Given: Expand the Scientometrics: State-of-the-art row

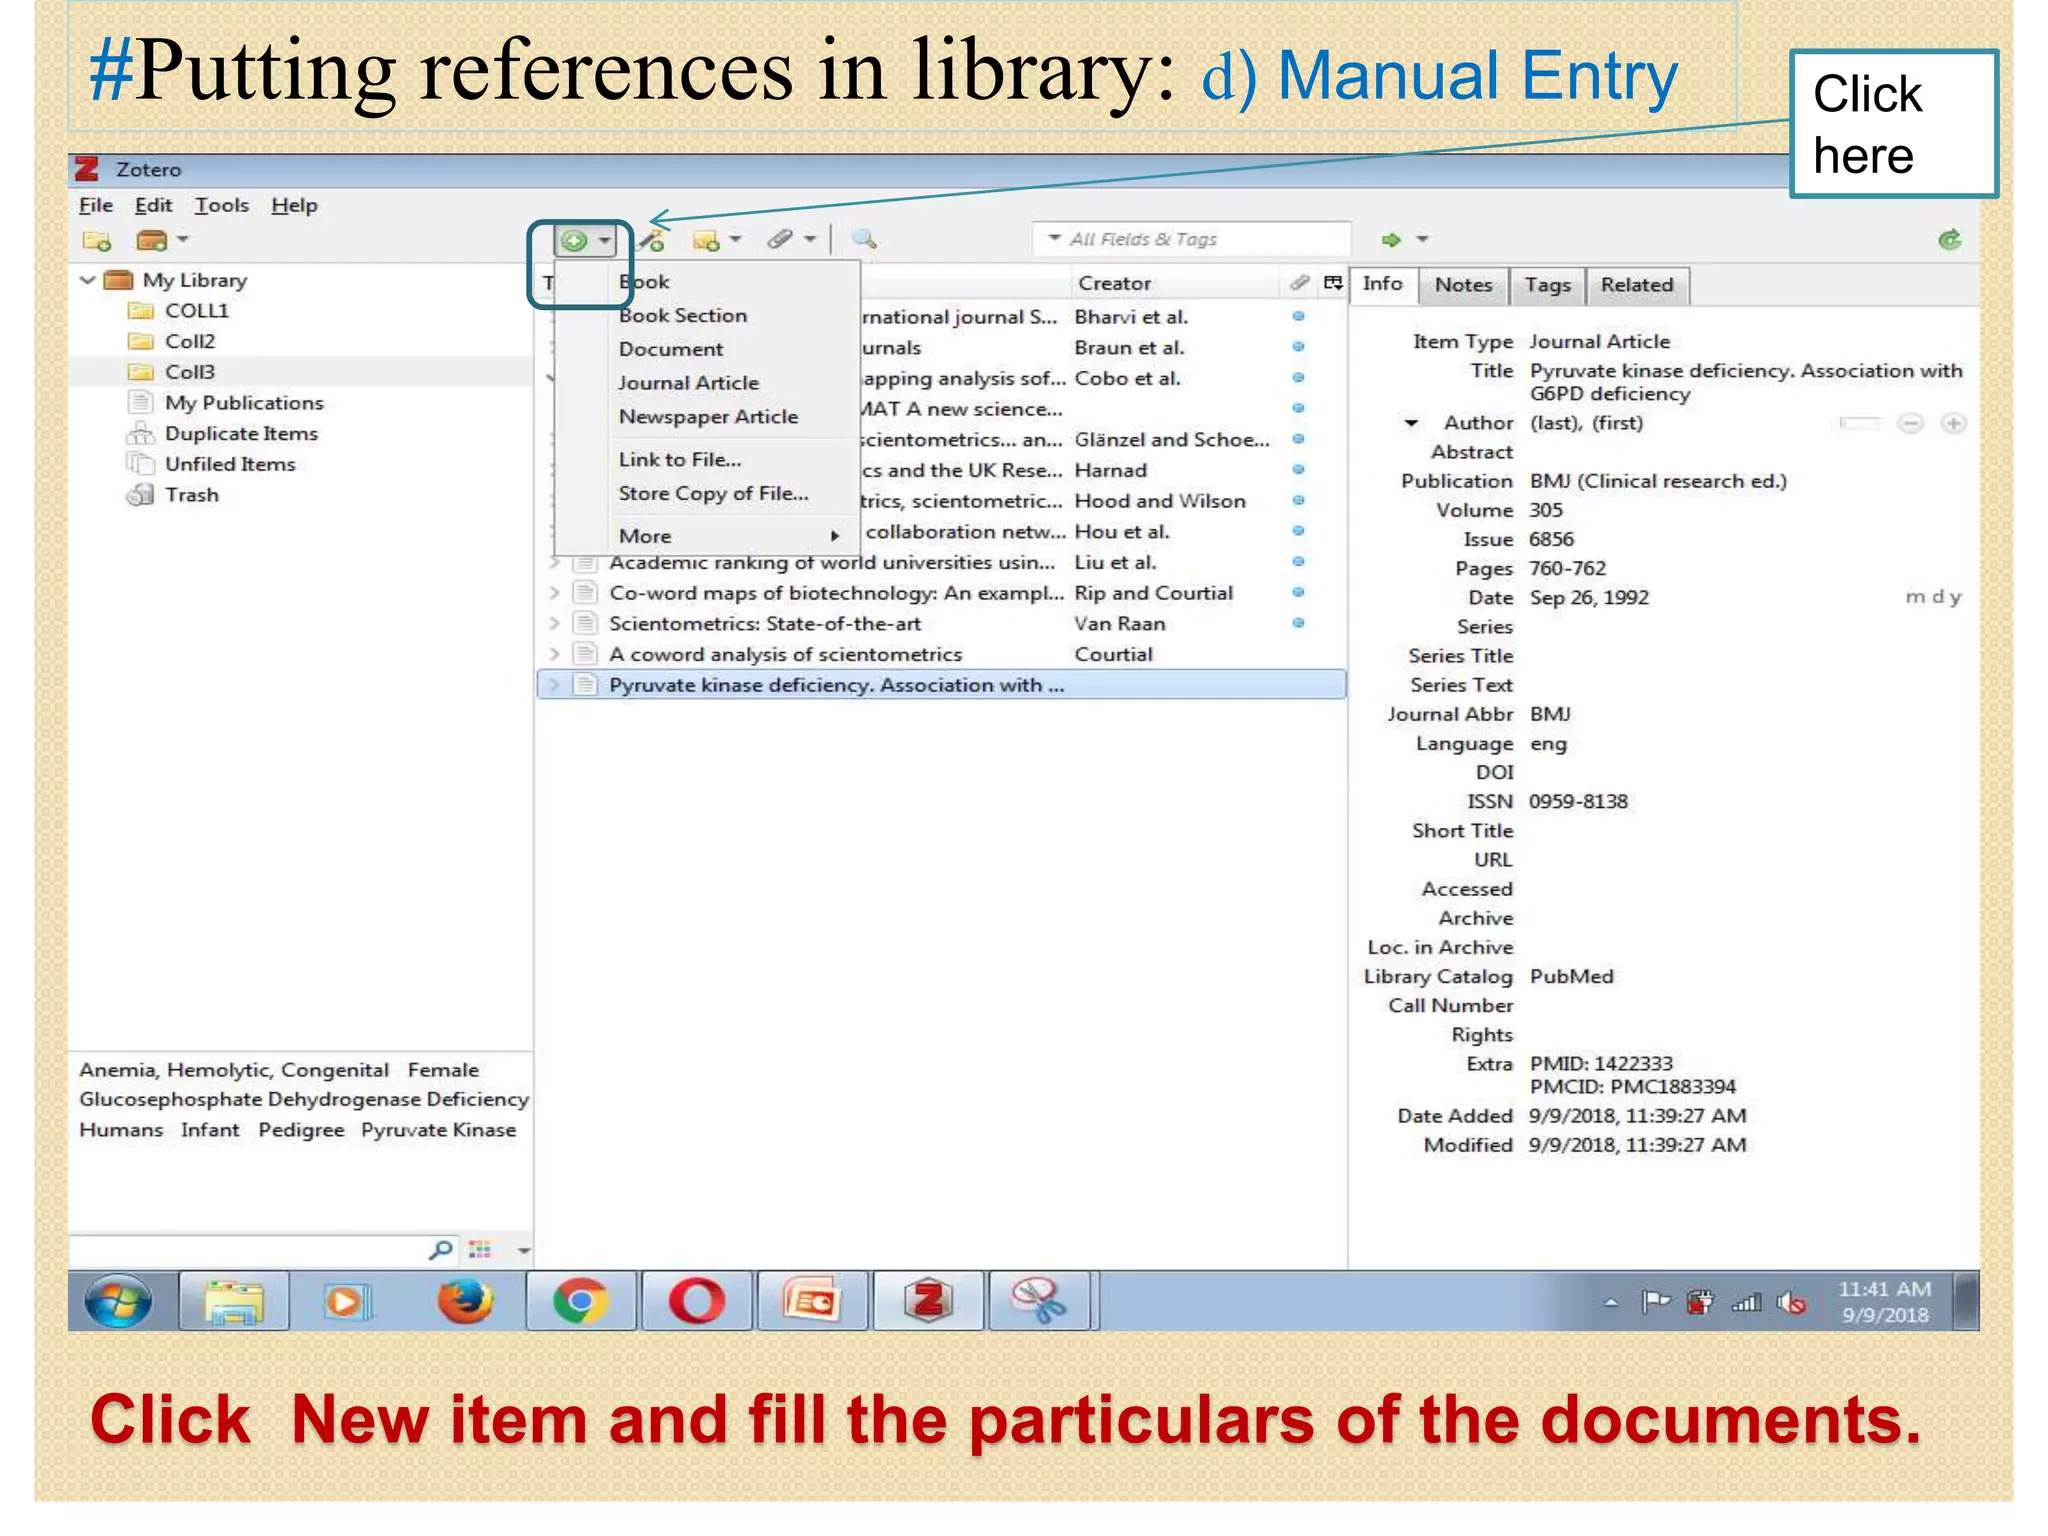Looking at the screenshot, I should click(554, 624).
